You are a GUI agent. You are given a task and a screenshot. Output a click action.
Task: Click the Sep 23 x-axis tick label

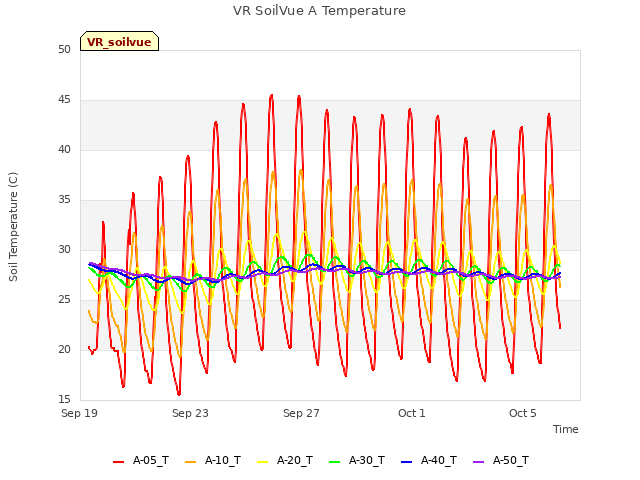[190, 413]
